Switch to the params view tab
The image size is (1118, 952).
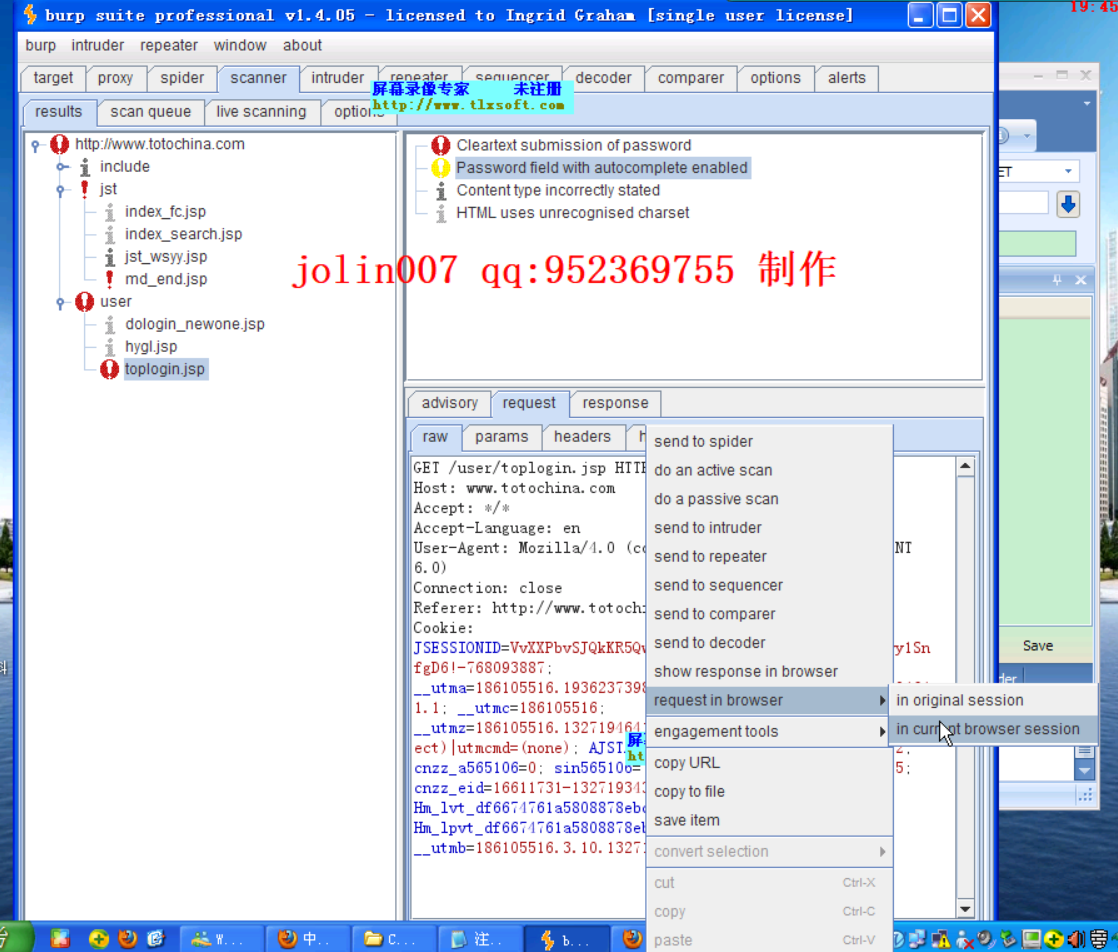coord(502,437)
